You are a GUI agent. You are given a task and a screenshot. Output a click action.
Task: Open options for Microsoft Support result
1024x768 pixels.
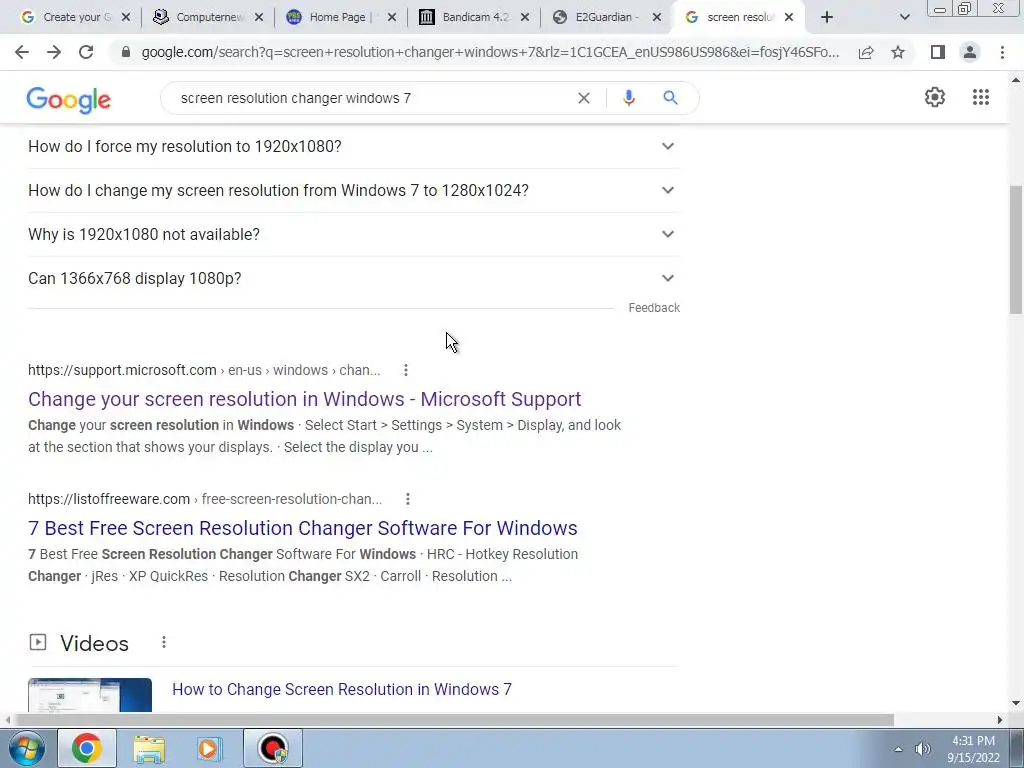click(406, 370)
